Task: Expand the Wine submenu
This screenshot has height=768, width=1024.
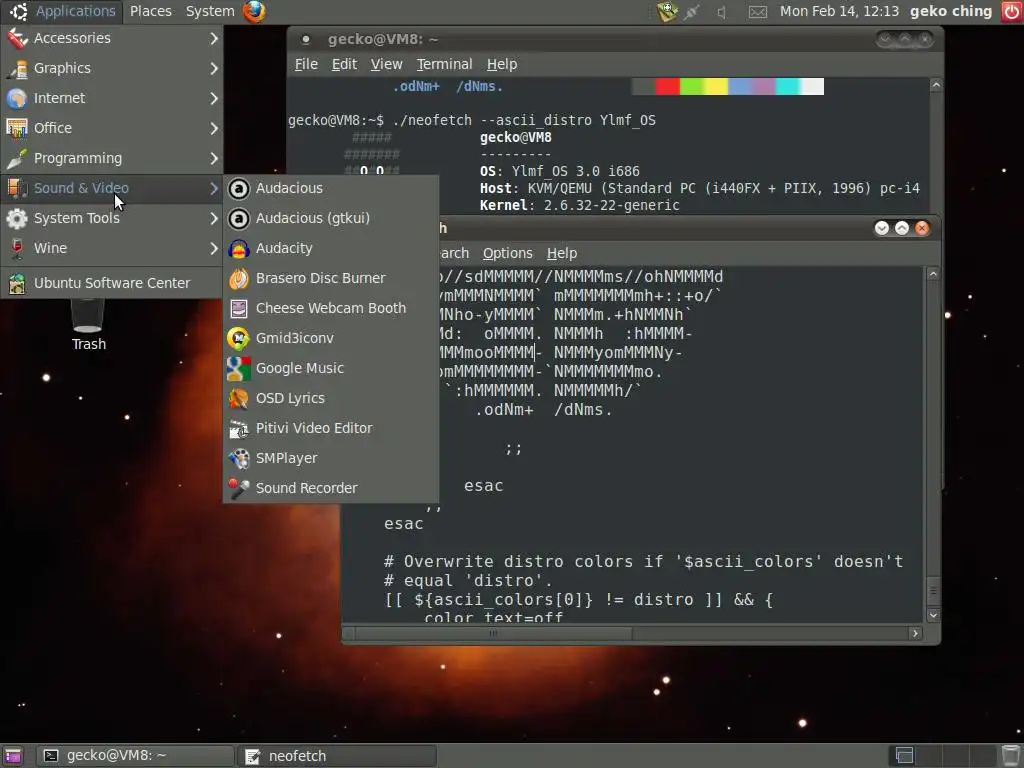Action: (x=112, y=248)
